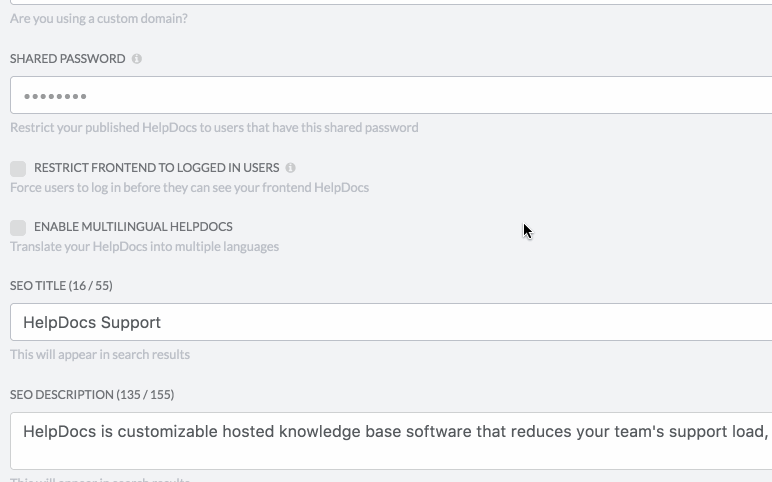Click the info icon beside Shared Password

136,59
